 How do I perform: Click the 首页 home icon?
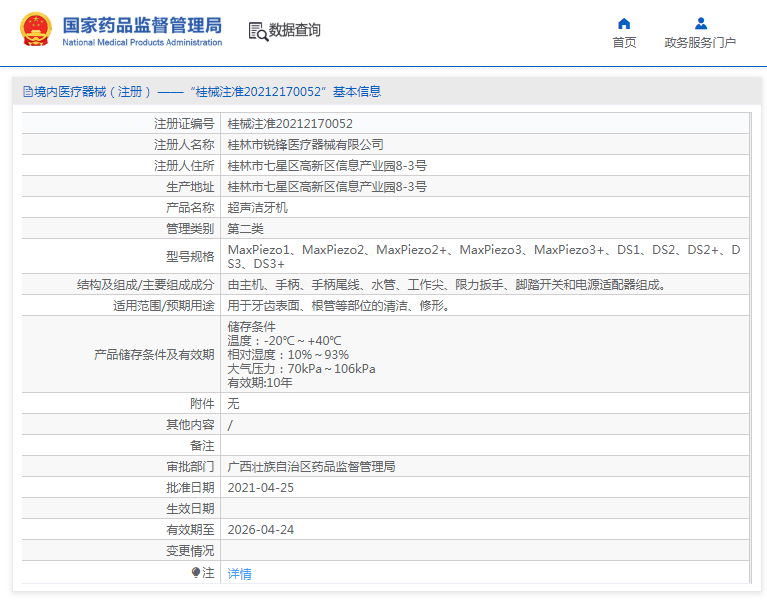(x=624, y=23)
